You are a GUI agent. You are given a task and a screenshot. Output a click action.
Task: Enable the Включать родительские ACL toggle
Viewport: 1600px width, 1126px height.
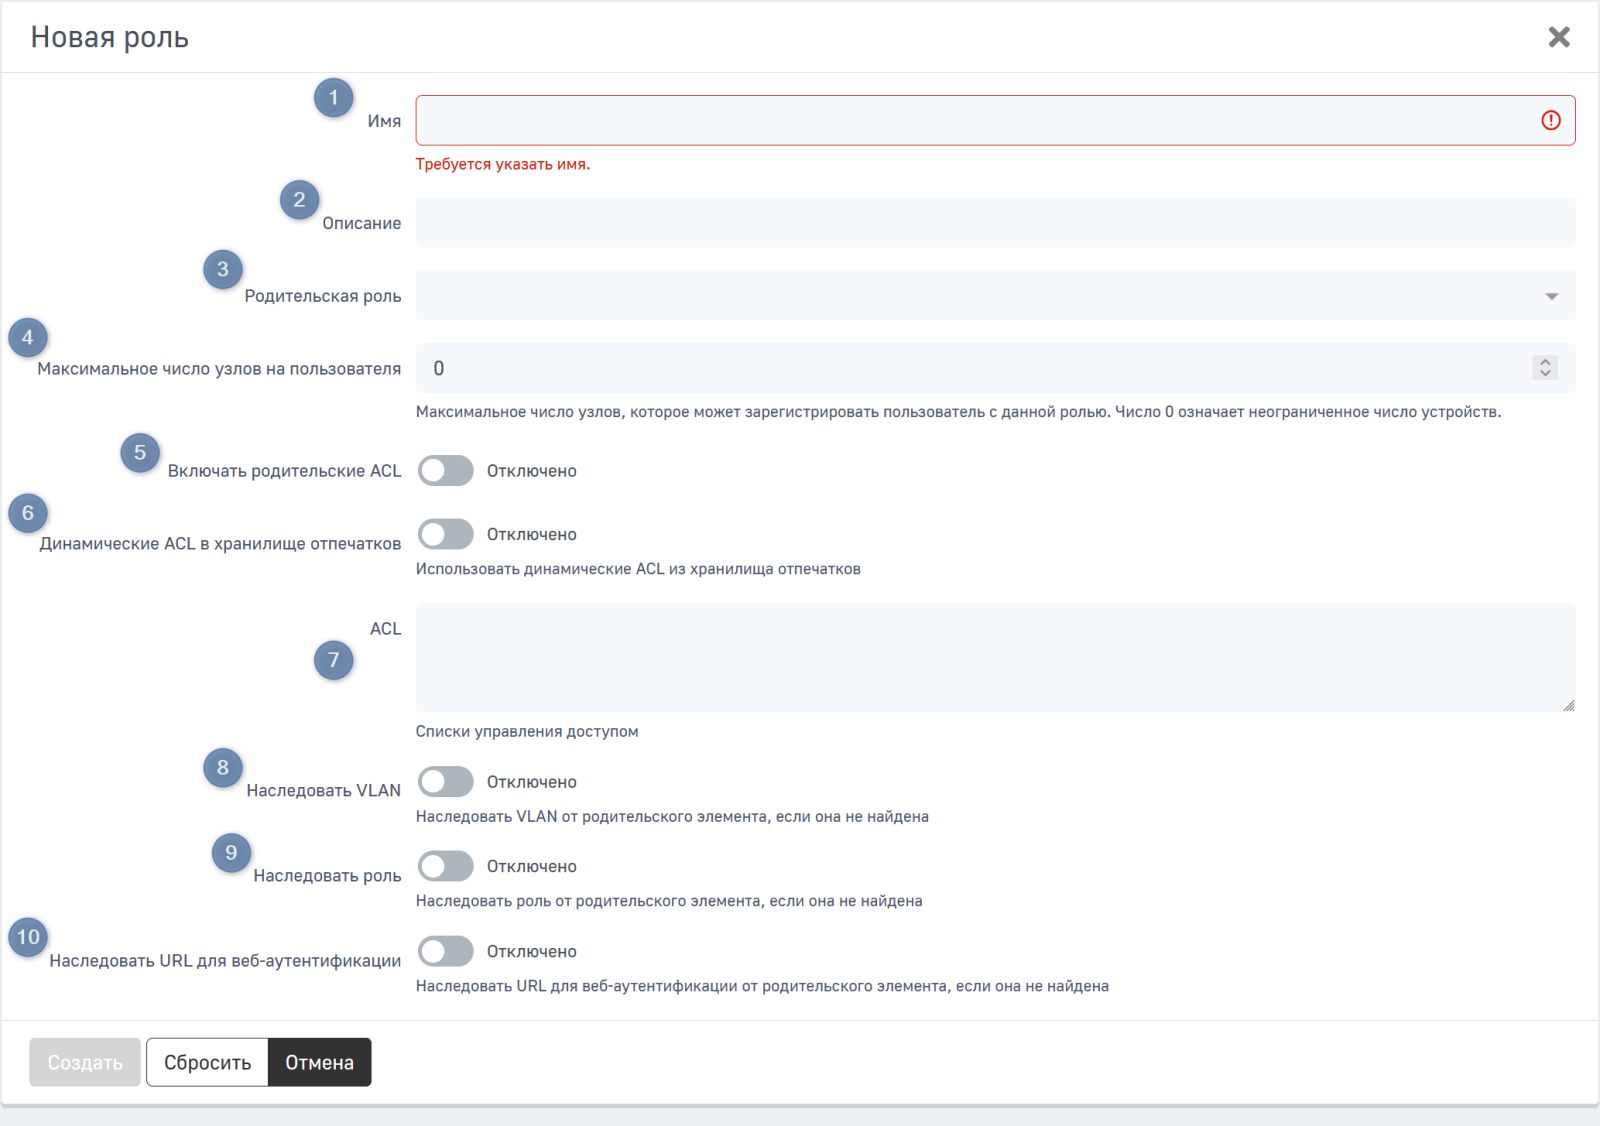[x=446, y=471]
